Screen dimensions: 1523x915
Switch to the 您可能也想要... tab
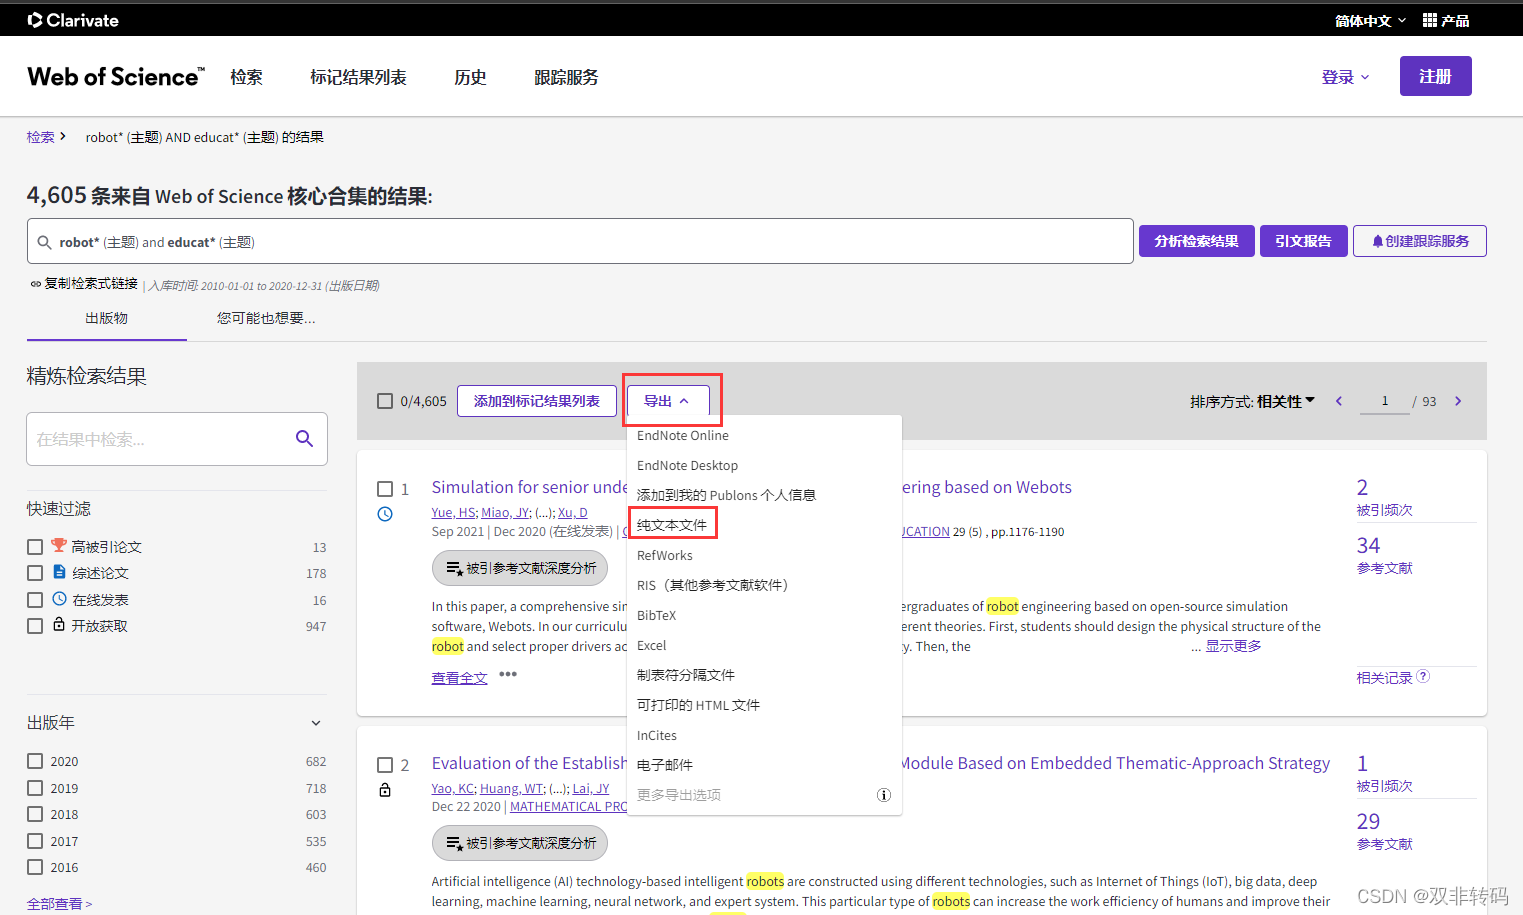[x=266, y=318]
